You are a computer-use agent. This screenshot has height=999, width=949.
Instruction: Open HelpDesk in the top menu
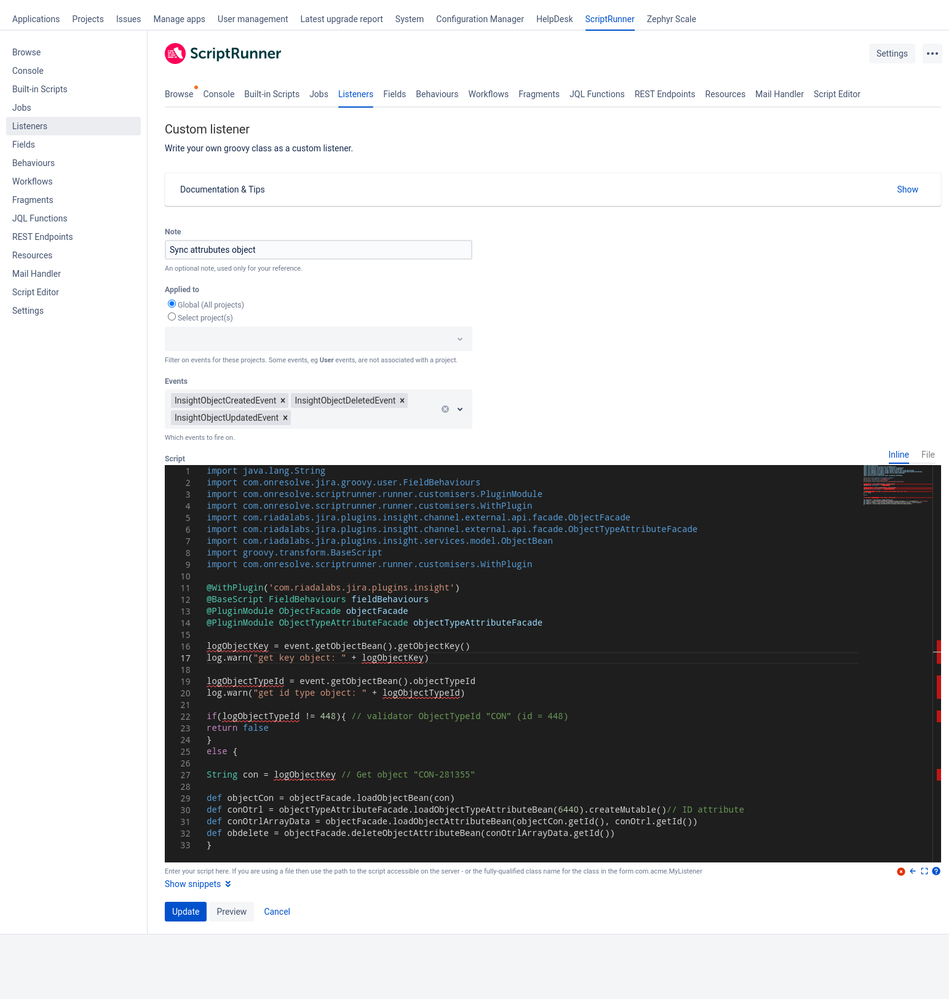[x=554, y=19]
